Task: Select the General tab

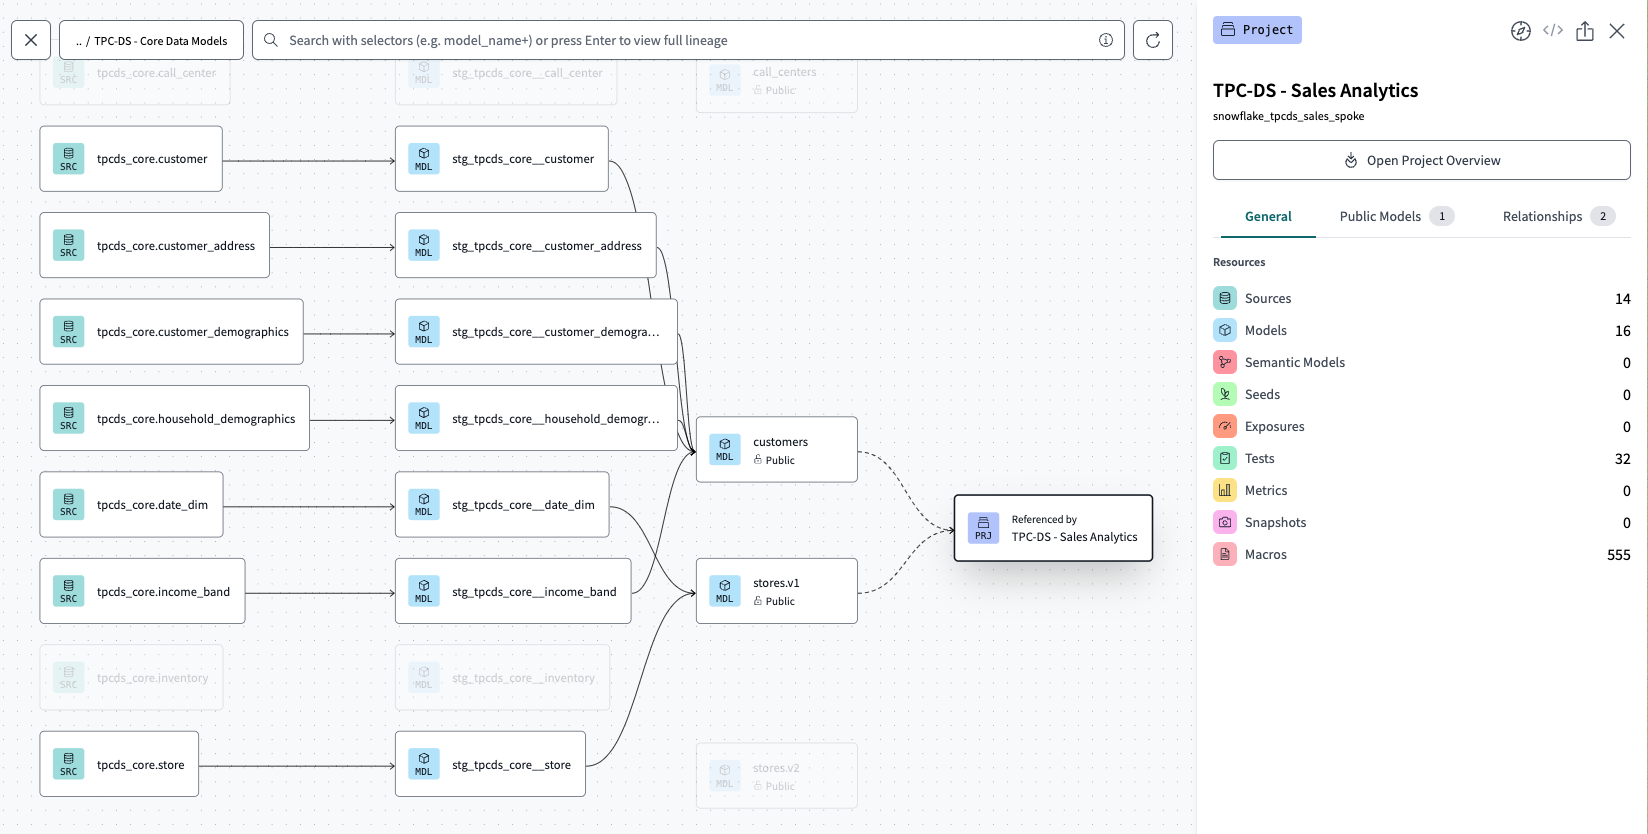Action: [x=1267, y=217]
